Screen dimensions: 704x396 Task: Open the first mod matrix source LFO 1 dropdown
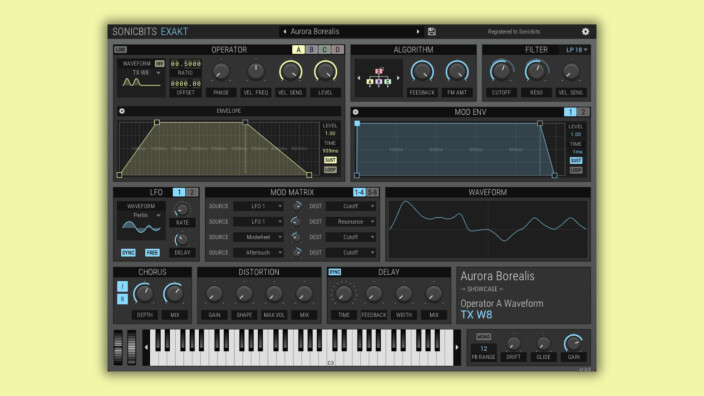(x=259, y=206)
